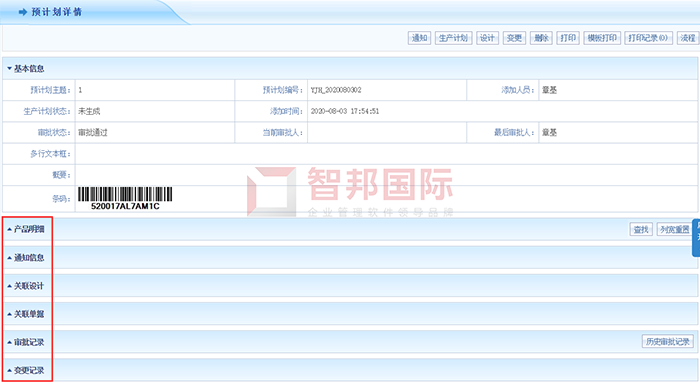
Task: Click the 通知 button in the toolbar
Action: point(419,38)
